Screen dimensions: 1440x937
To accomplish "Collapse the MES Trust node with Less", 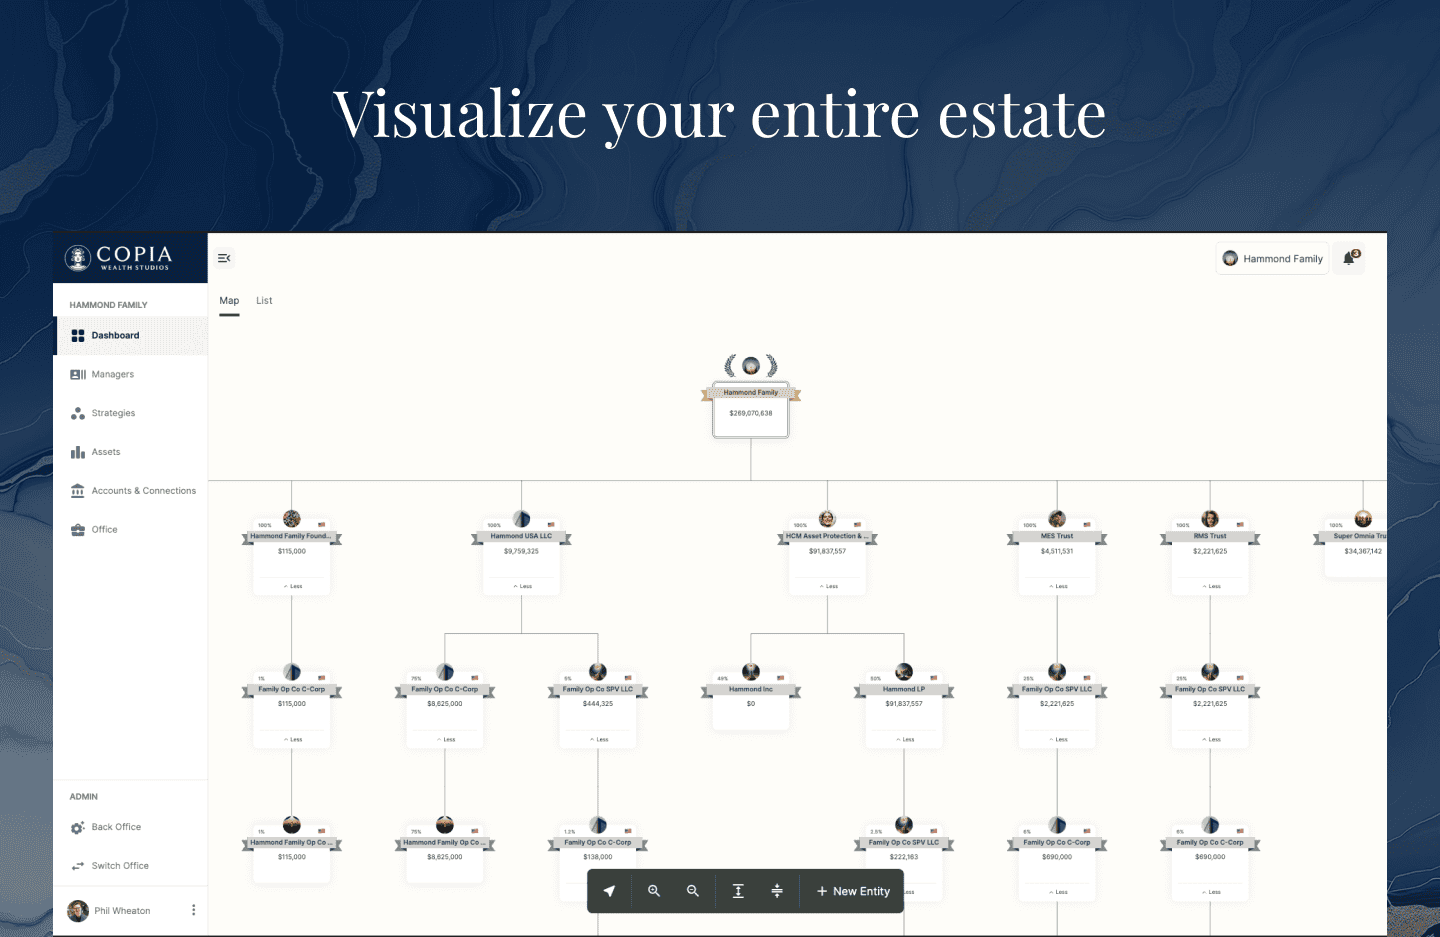I will [x=1058, y=586].
